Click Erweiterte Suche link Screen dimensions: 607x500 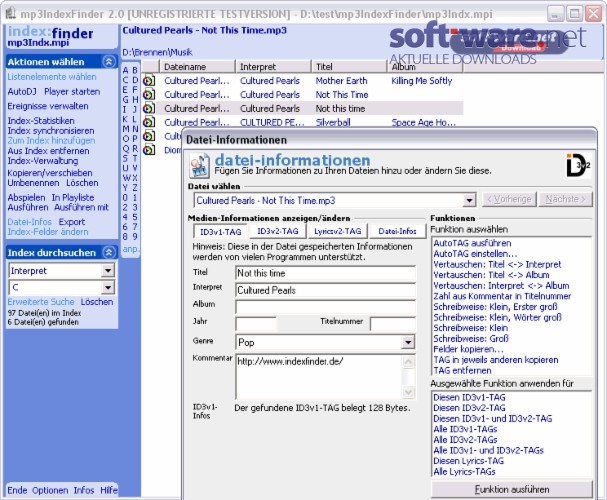pos(41,302)
